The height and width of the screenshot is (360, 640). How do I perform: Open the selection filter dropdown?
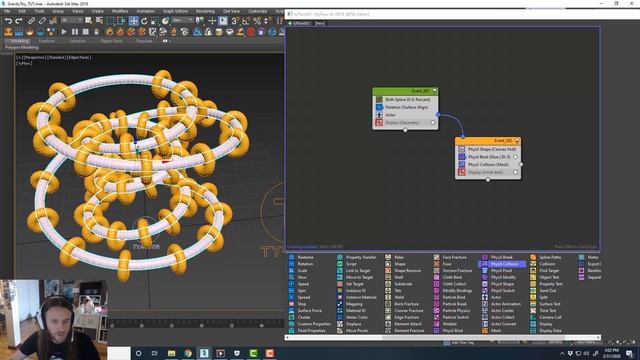[71, 20]
